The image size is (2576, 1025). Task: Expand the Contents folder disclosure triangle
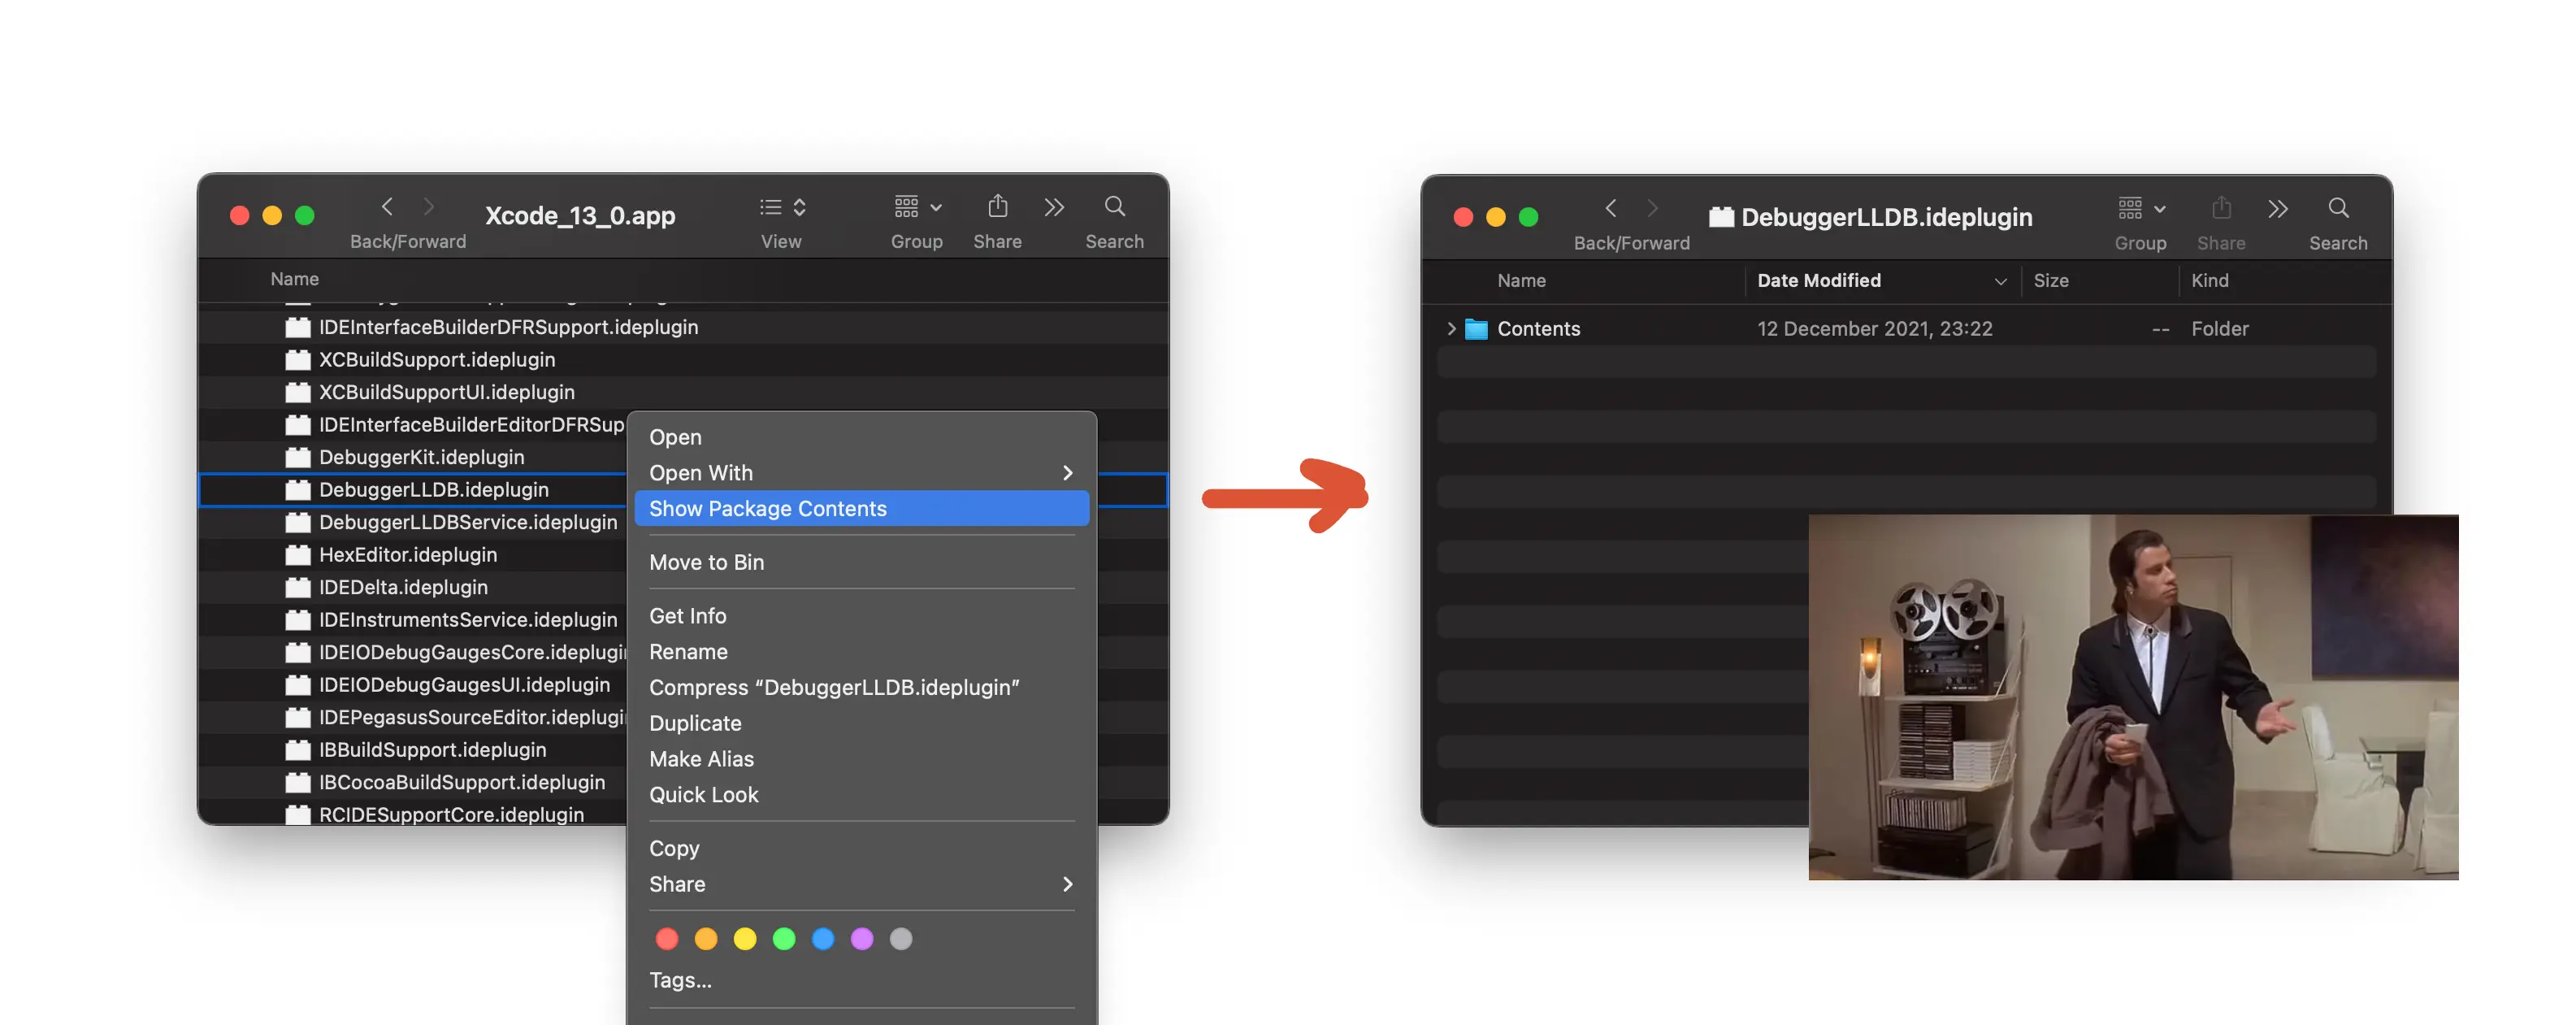[x=1451, y=329]
